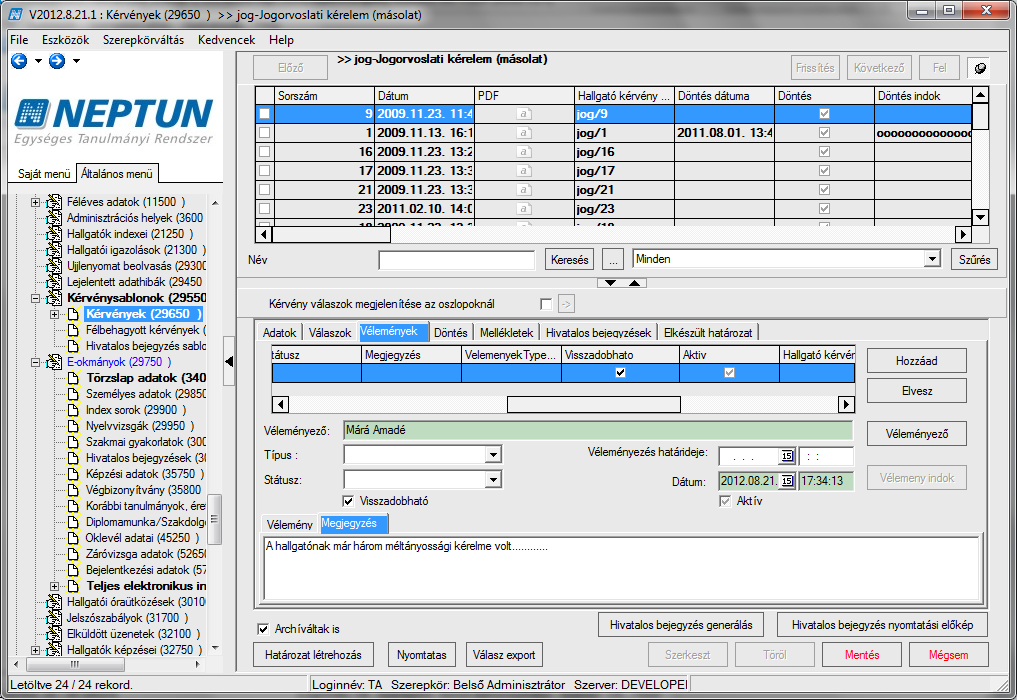Switch to the Mellékletek tab

507,332
